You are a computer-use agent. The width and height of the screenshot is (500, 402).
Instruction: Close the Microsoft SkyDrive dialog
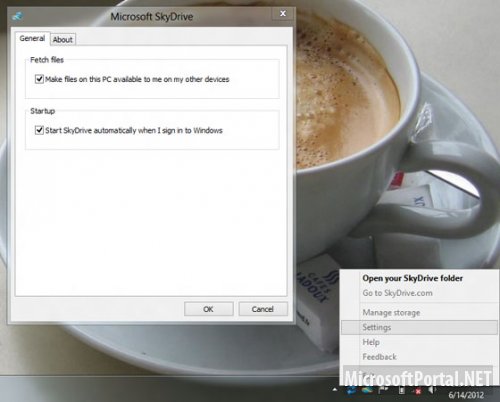[x=283, y=13]
